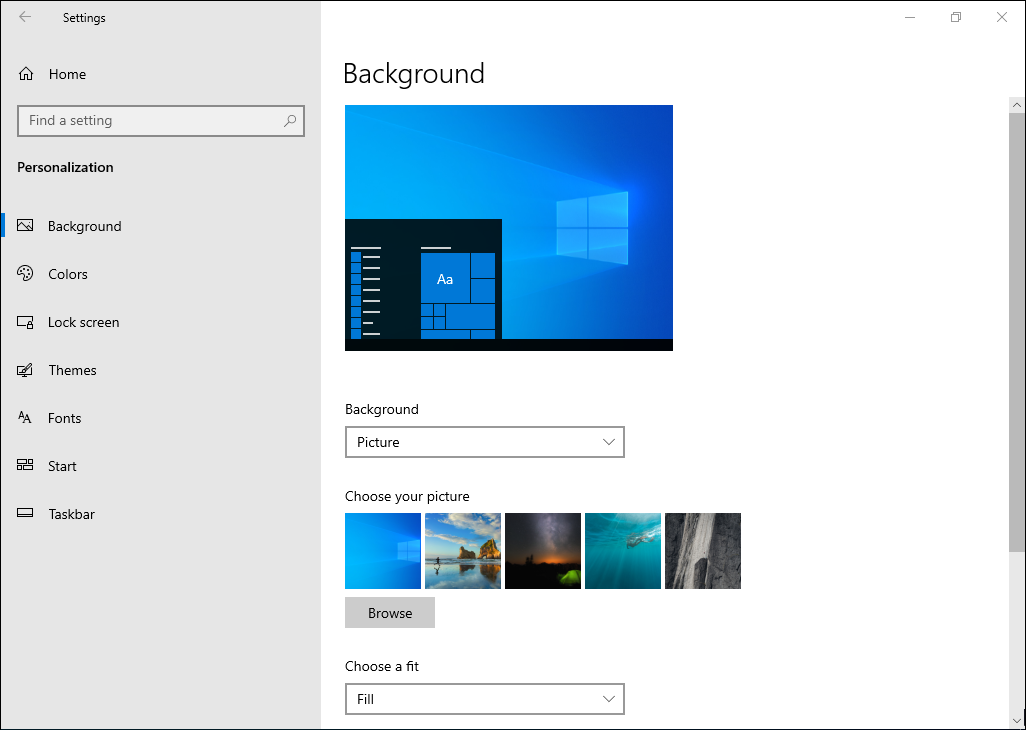
Task: Click the back arrow in Settings title bar
Action: 25,17
